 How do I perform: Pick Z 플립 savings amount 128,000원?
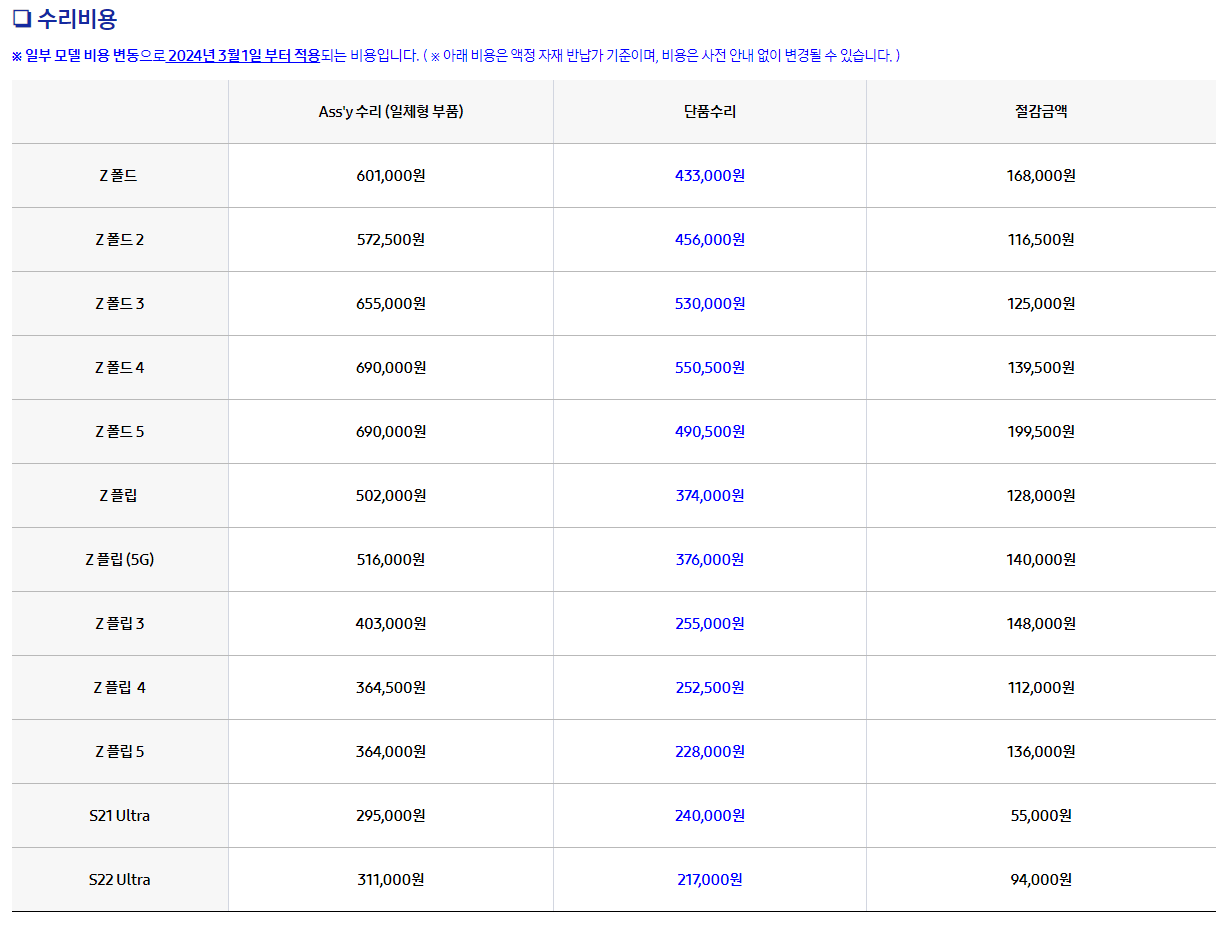click(1041, 496)
